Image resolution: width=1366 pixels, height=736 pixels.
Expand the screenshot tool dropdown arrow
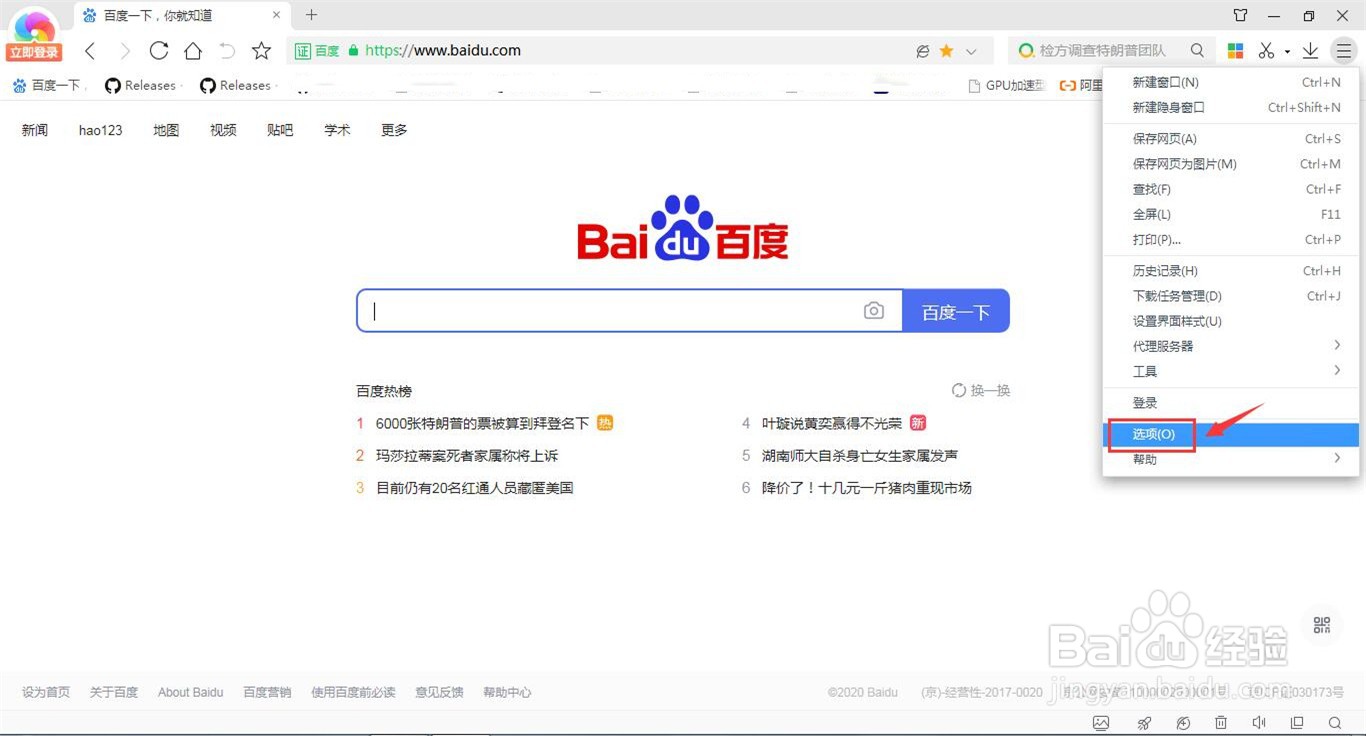tap(1287, 52)
